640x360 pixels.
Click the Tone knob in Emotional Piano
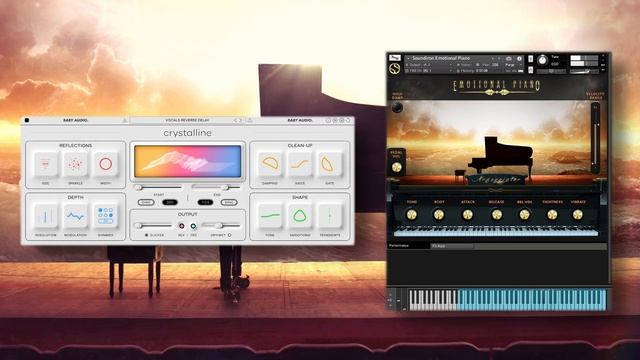coord(411,214)
